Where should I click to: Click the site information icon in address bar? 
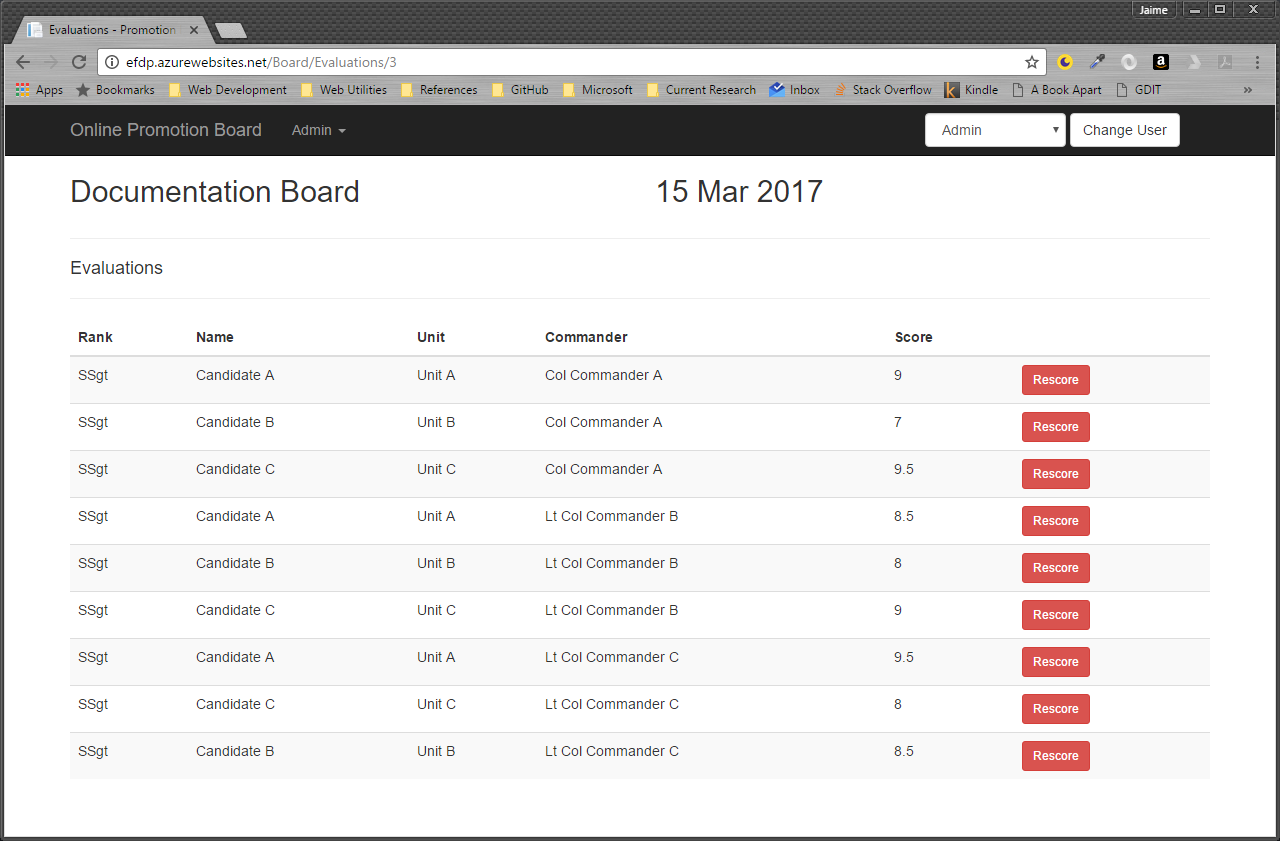coord(112,62)
